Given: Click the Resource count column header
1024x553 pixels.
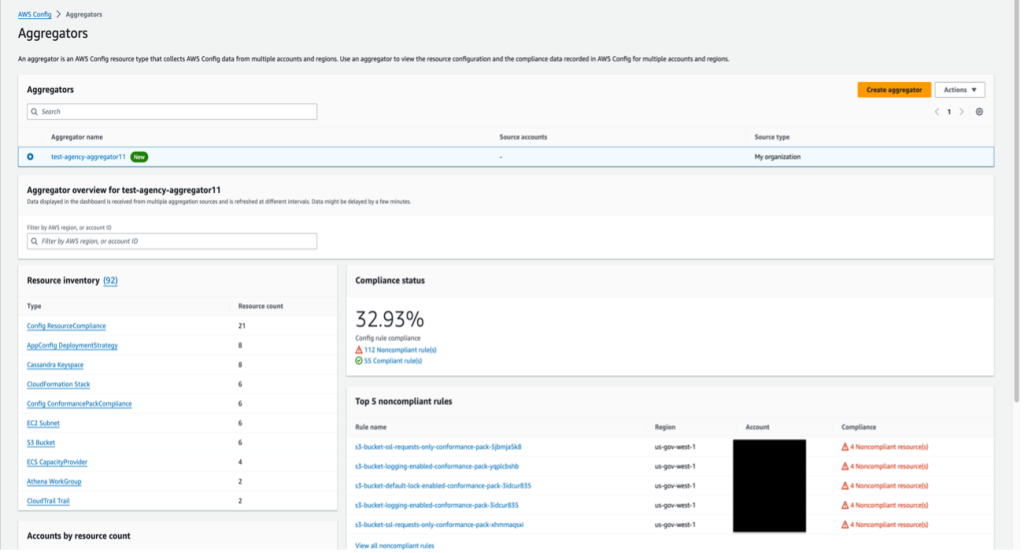Looking at the screenshot, I should (261, 306).
